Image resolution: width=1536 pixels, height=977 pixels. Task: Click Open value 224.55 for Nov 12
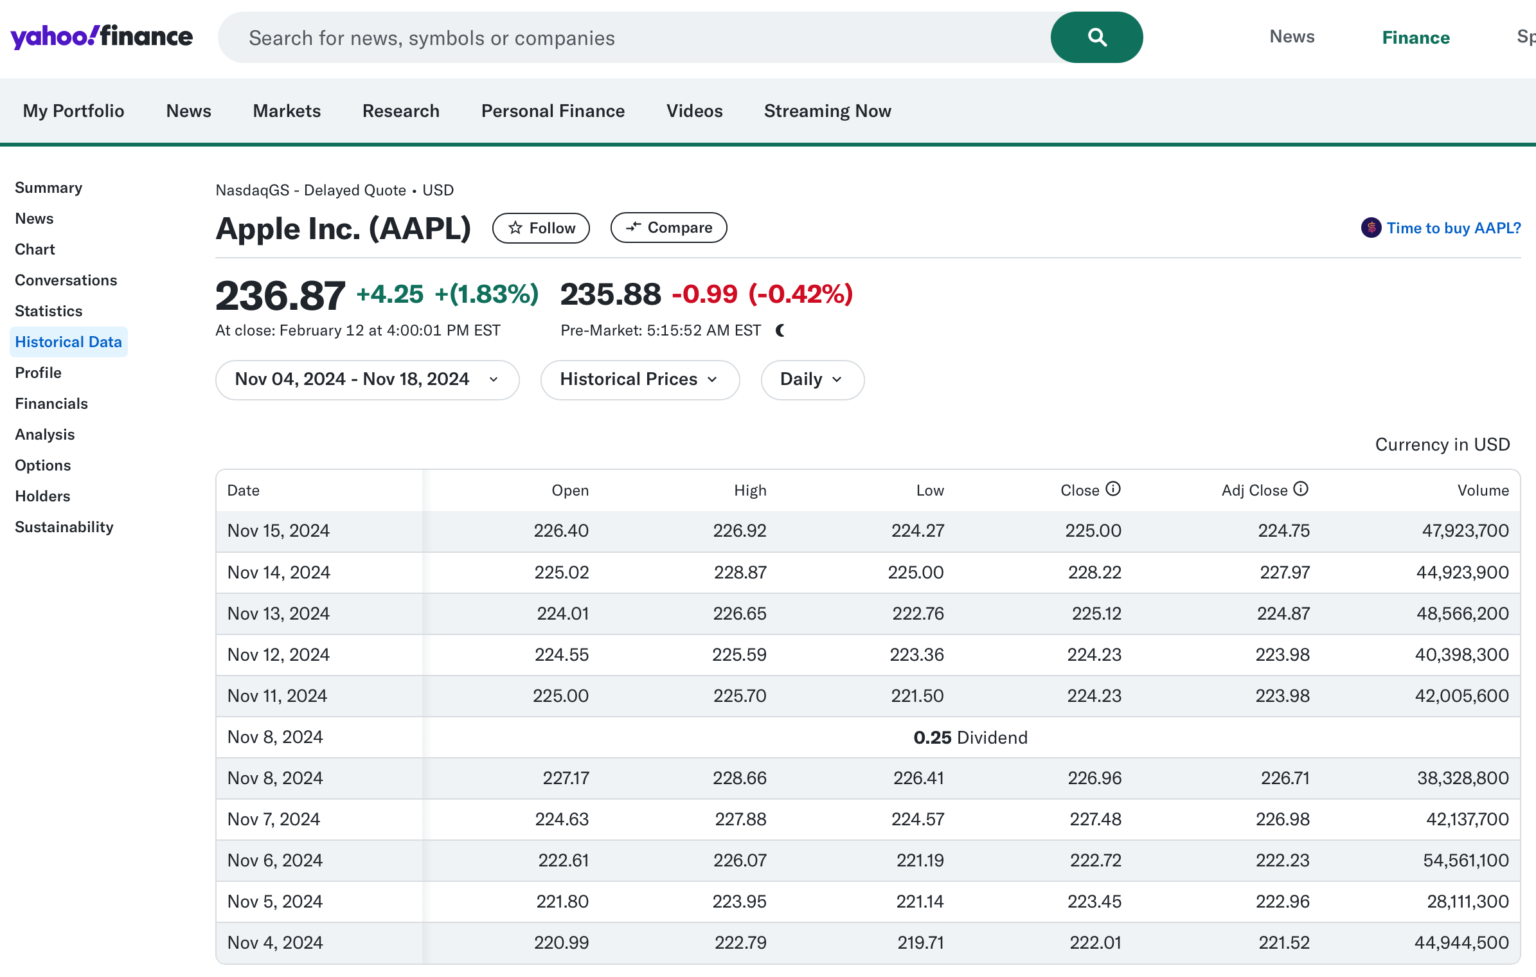562,655
